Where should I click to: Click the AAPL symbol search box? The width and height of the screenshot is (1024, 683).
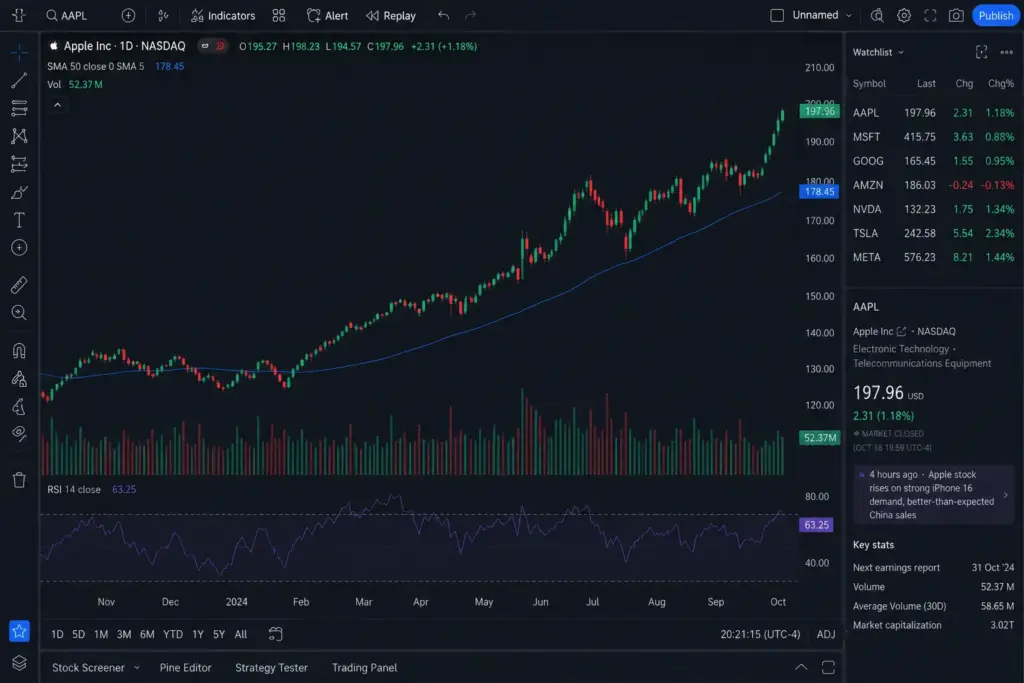pyautogui.click(x=66, y=16)
